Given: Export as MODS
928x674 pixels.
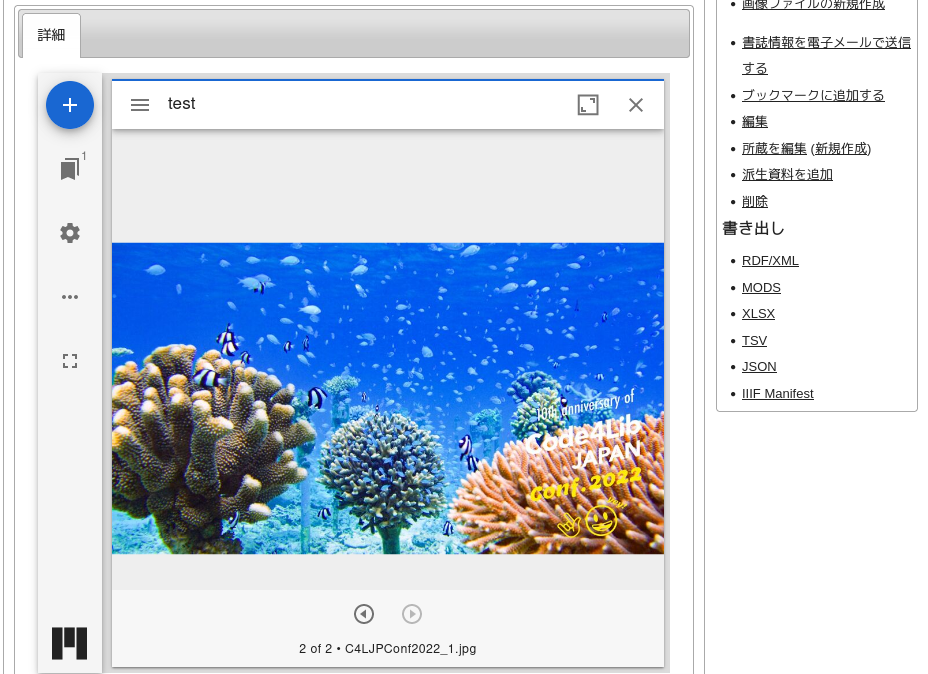Looking at the screenshot, I should pos(761,288).
